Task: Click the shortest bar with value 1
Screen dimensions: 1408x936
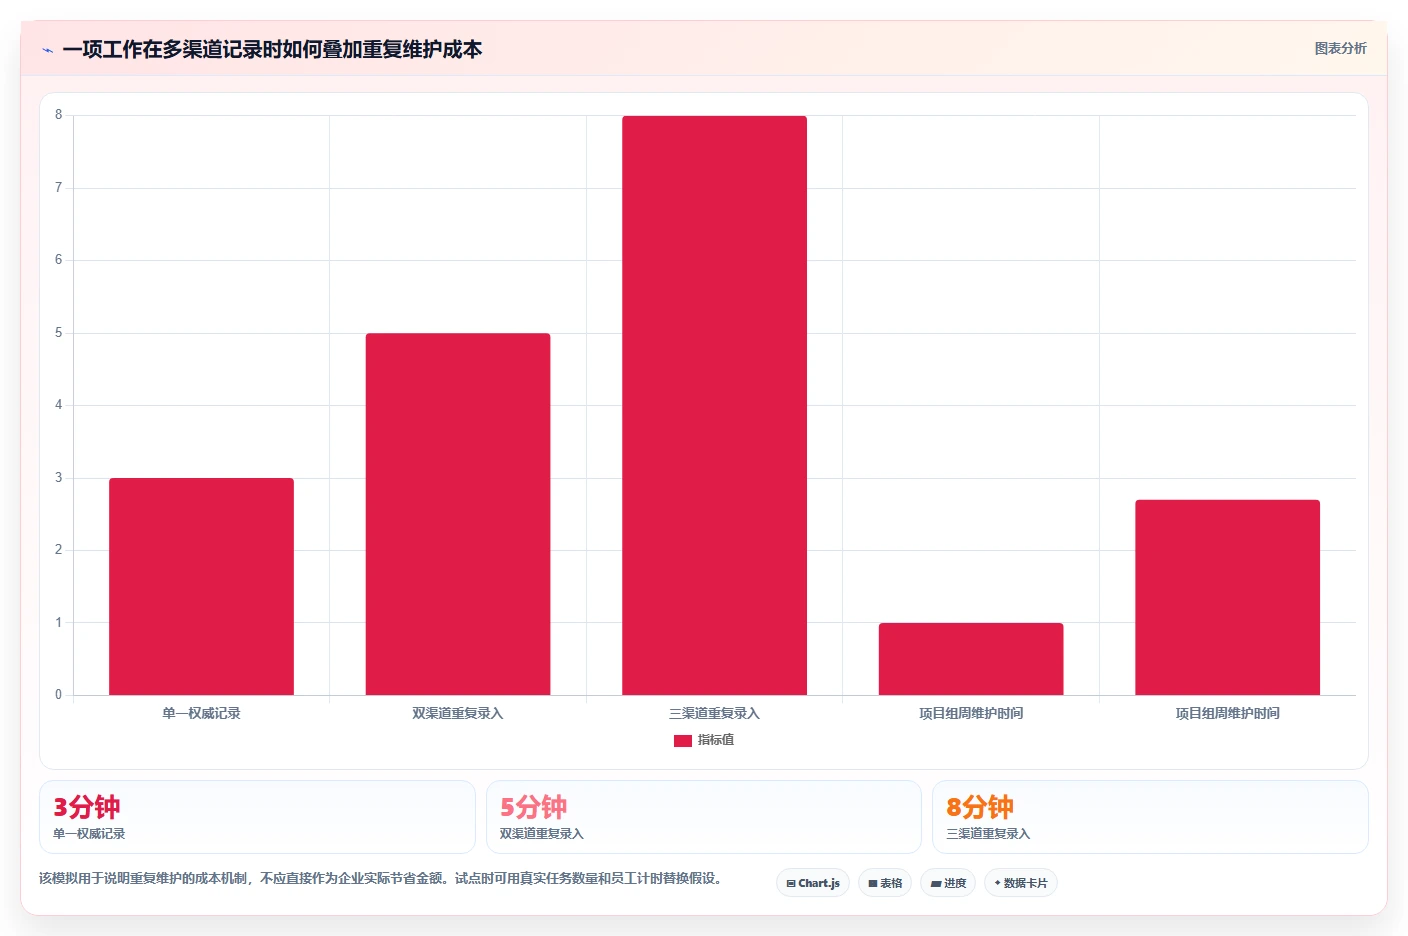Action: (x=971, y=659)
